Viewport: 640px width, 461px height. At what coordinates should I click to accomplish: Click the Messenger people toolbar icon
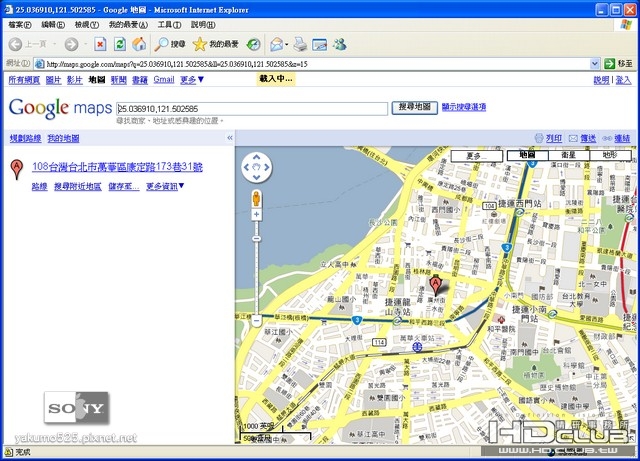(x=340, y=44)
